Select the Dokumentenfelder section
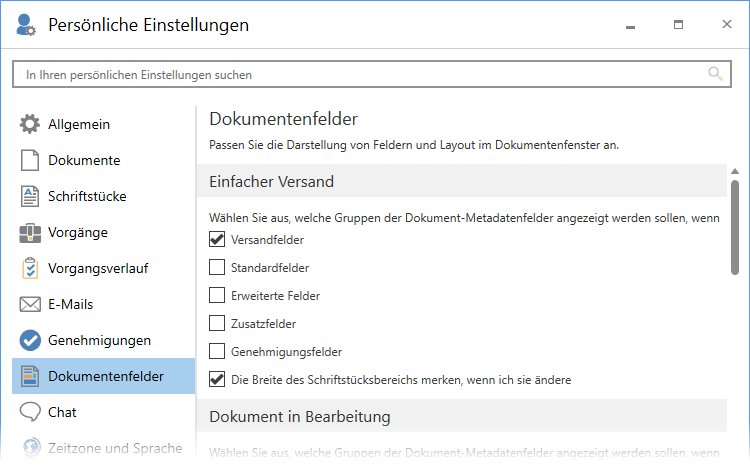The image size is (750, 466). click(x=103, y=376)
